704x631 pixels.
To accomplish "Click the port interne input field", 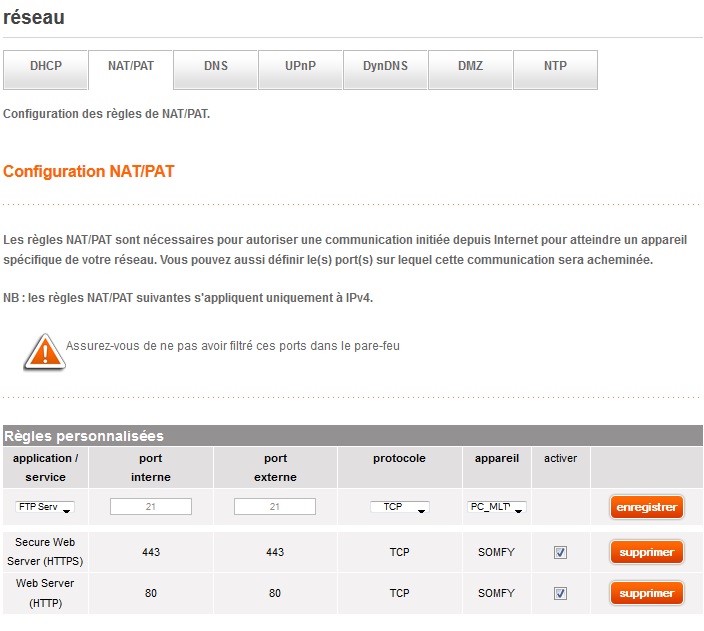I will pos(151,507).
